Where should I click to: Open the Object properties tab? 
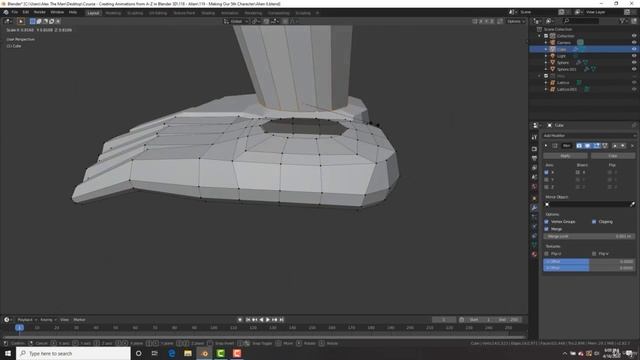click(x=534, y=198)
